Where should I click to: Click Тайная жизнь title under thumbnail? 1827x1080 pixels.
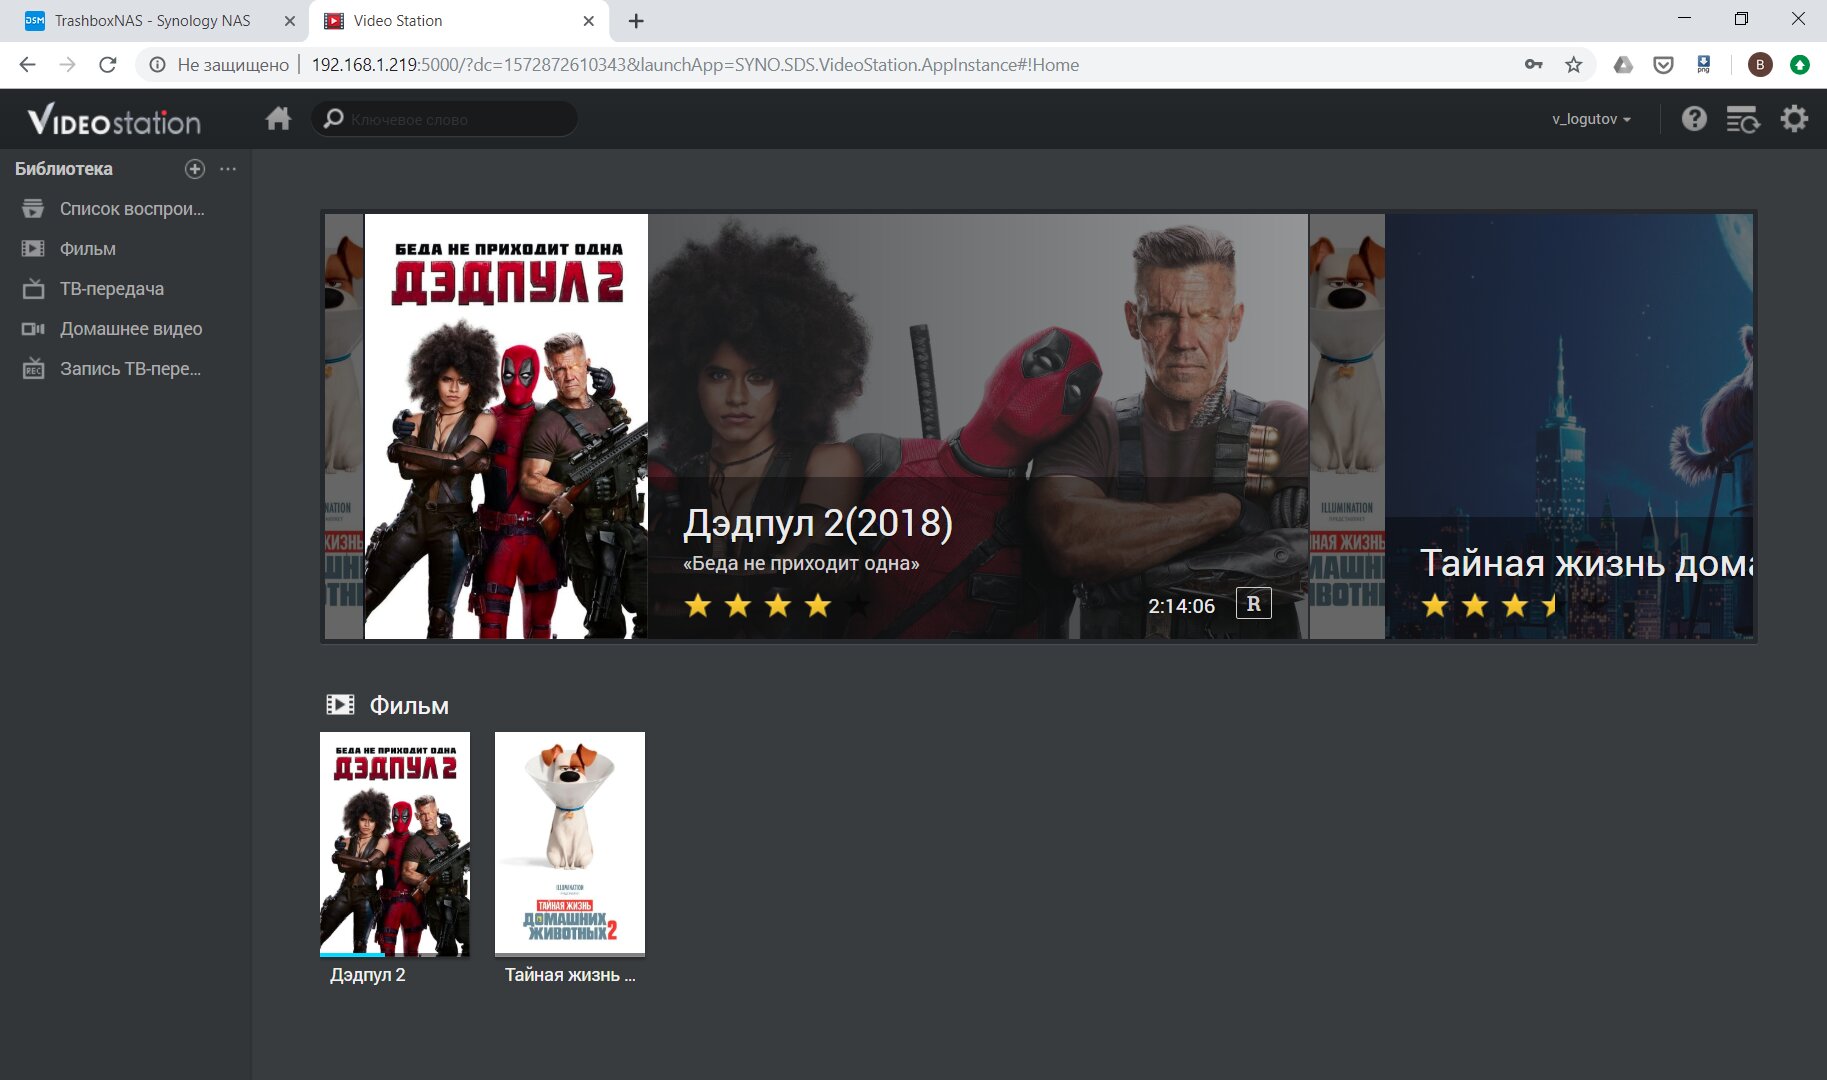pos(570,975)
